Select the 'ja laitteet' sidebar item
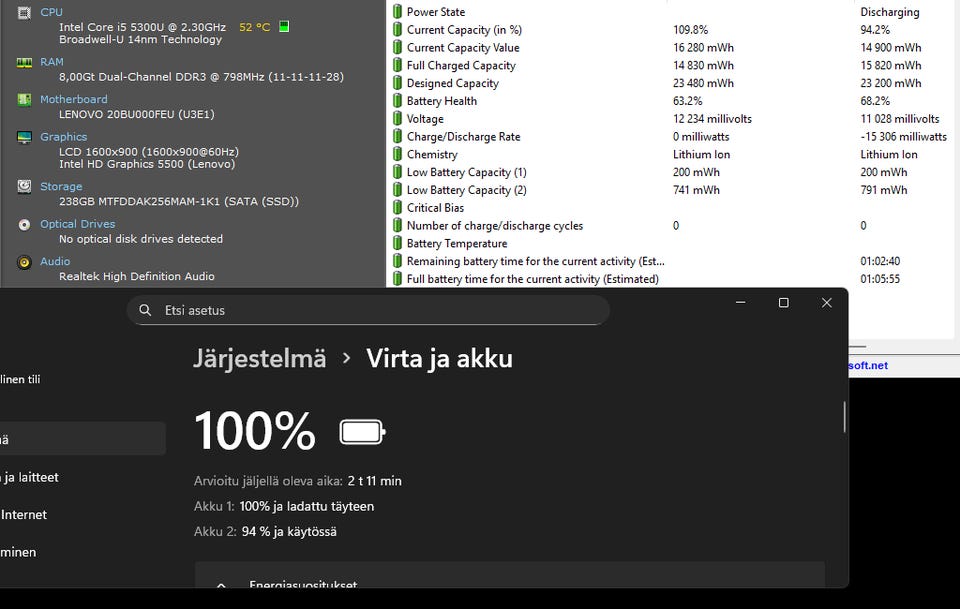This screenshot has height=609, width=960. (x=29, y=477)
